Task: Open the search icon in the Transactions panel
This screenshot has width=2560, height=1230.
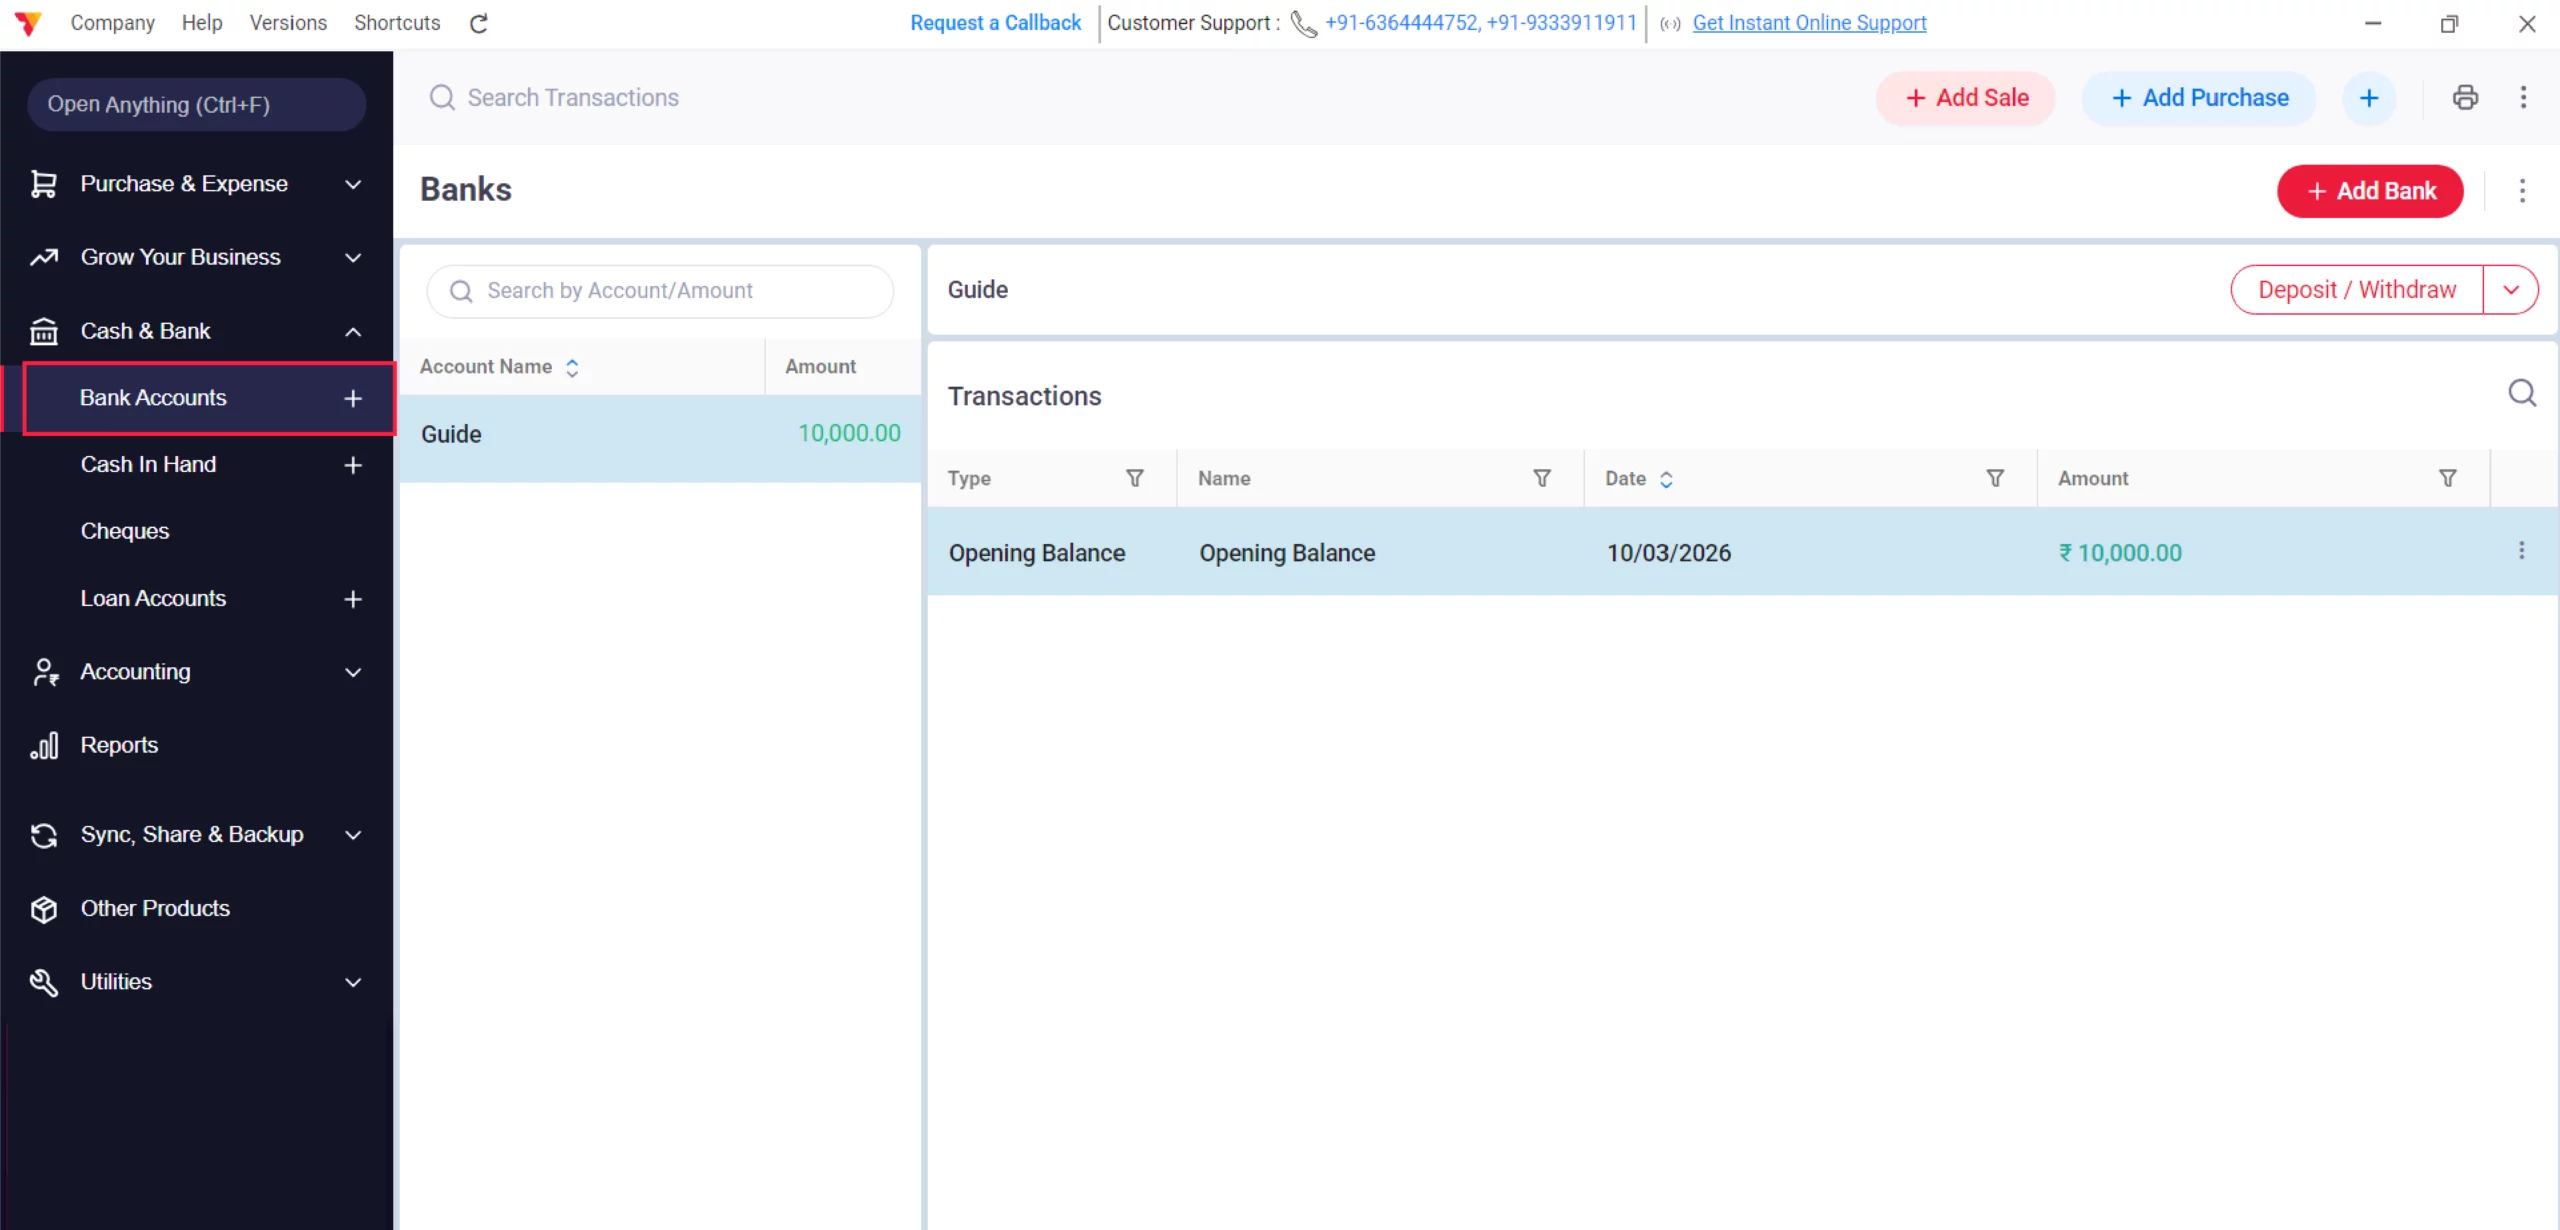Action: tap(2522, 393)
